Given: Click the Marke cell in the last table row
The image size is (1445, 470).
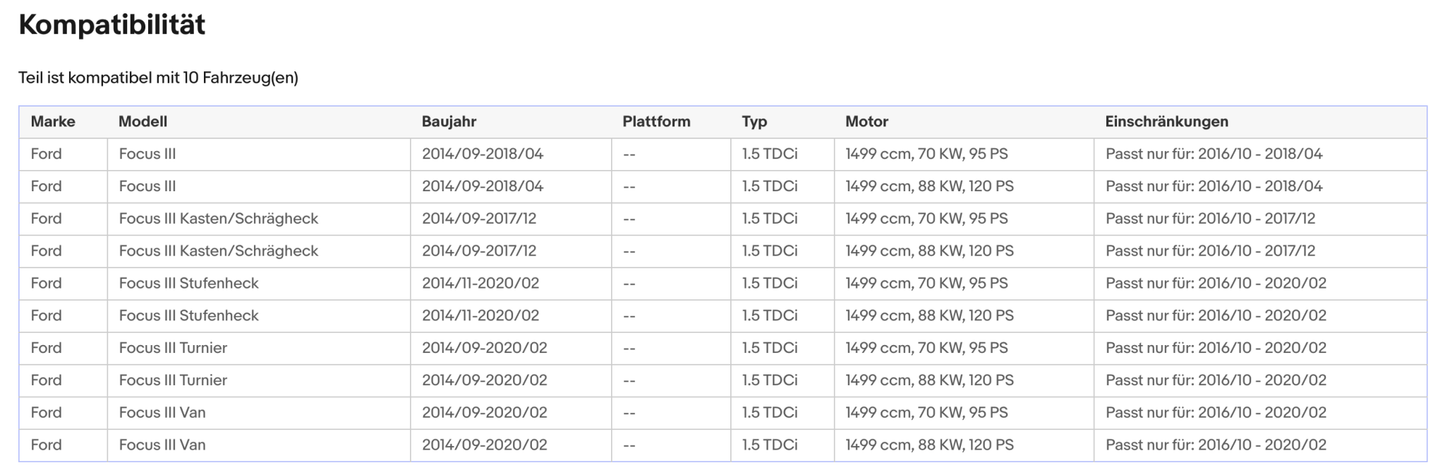Looking at the screenshot, I should (46, 445).
